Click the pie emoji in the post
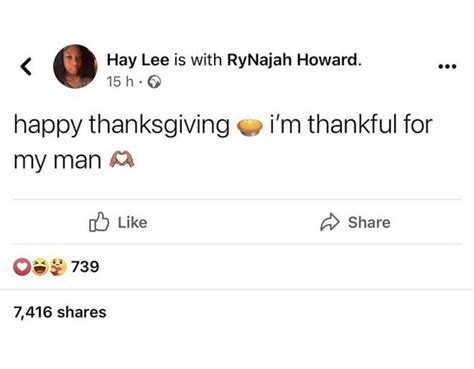 tap(250, 127)
